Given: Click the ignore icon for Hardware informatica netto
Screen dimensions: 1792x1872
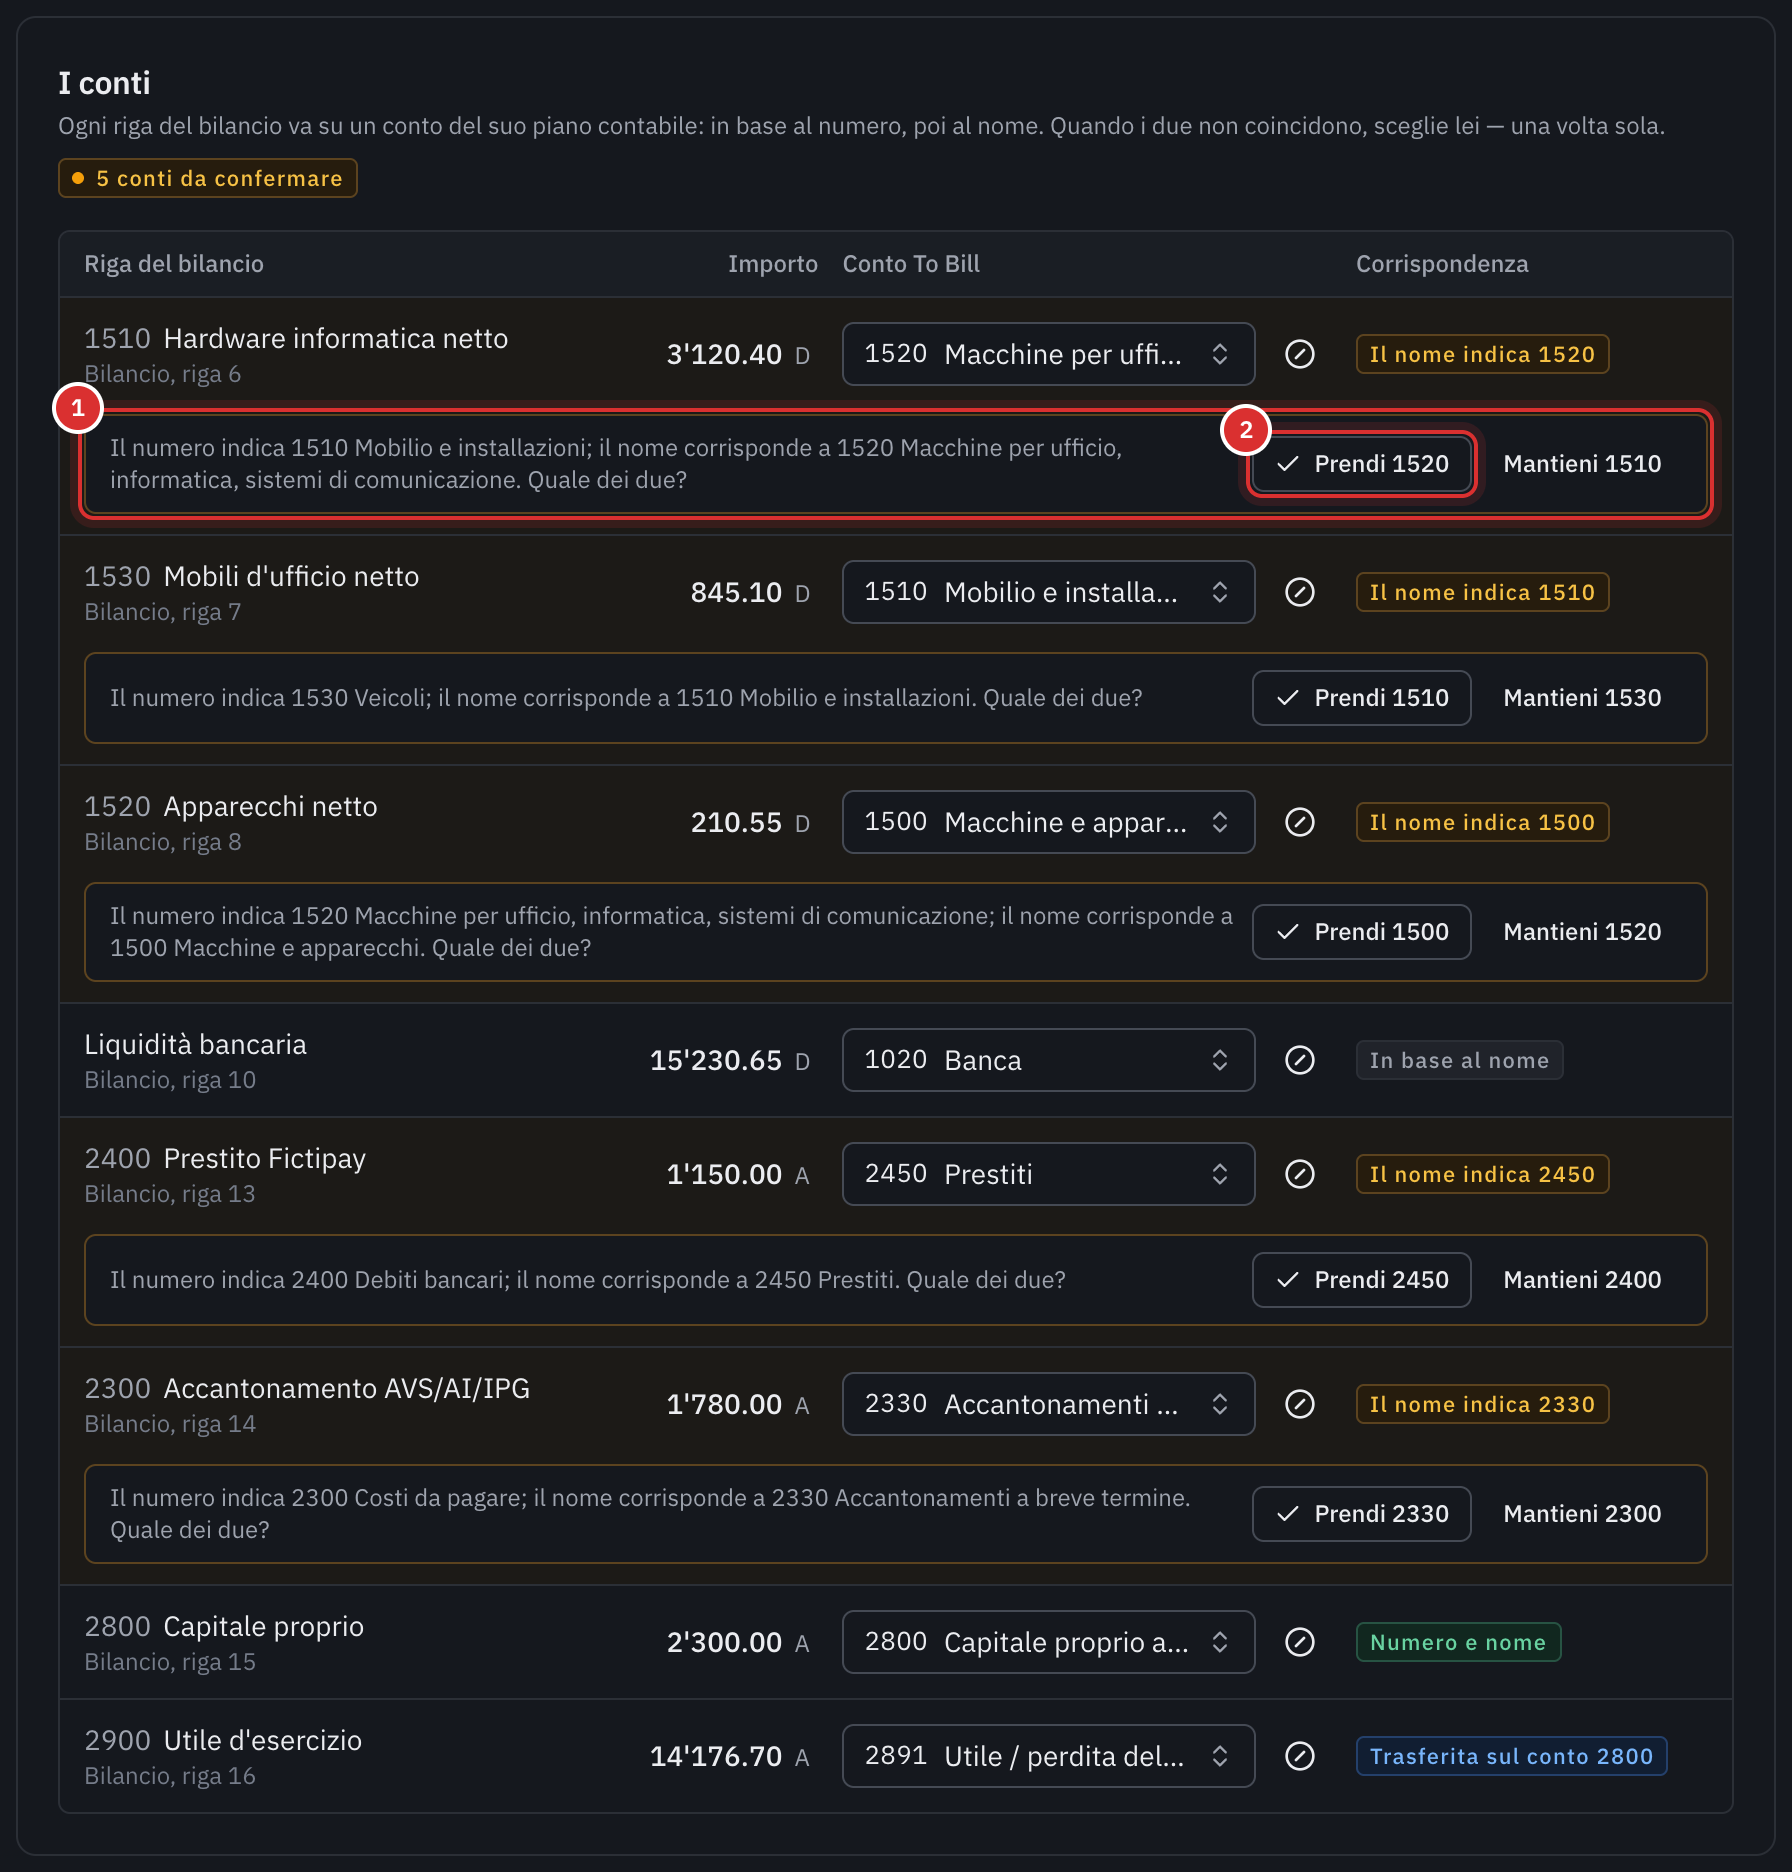Looking at the screenshot, I should point(1299,354).
